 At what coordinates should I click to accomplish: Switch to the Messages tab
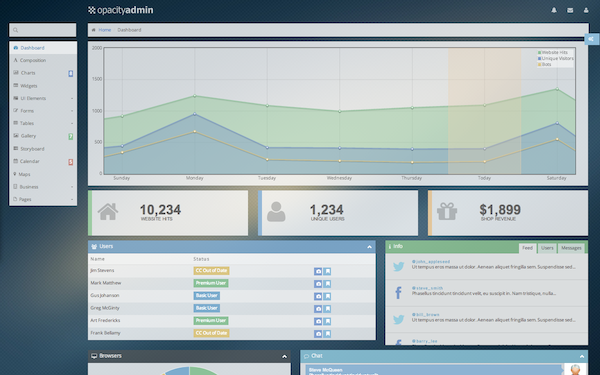pos(571,248)
